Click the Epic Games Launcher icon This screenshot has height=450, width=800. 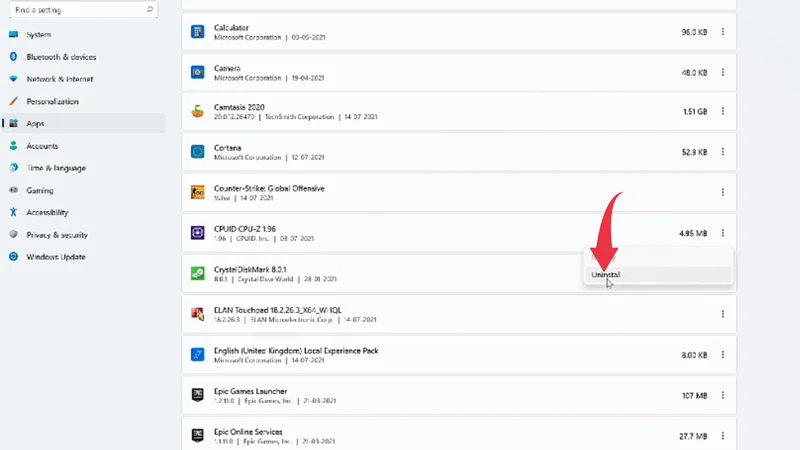coord(197,395)
